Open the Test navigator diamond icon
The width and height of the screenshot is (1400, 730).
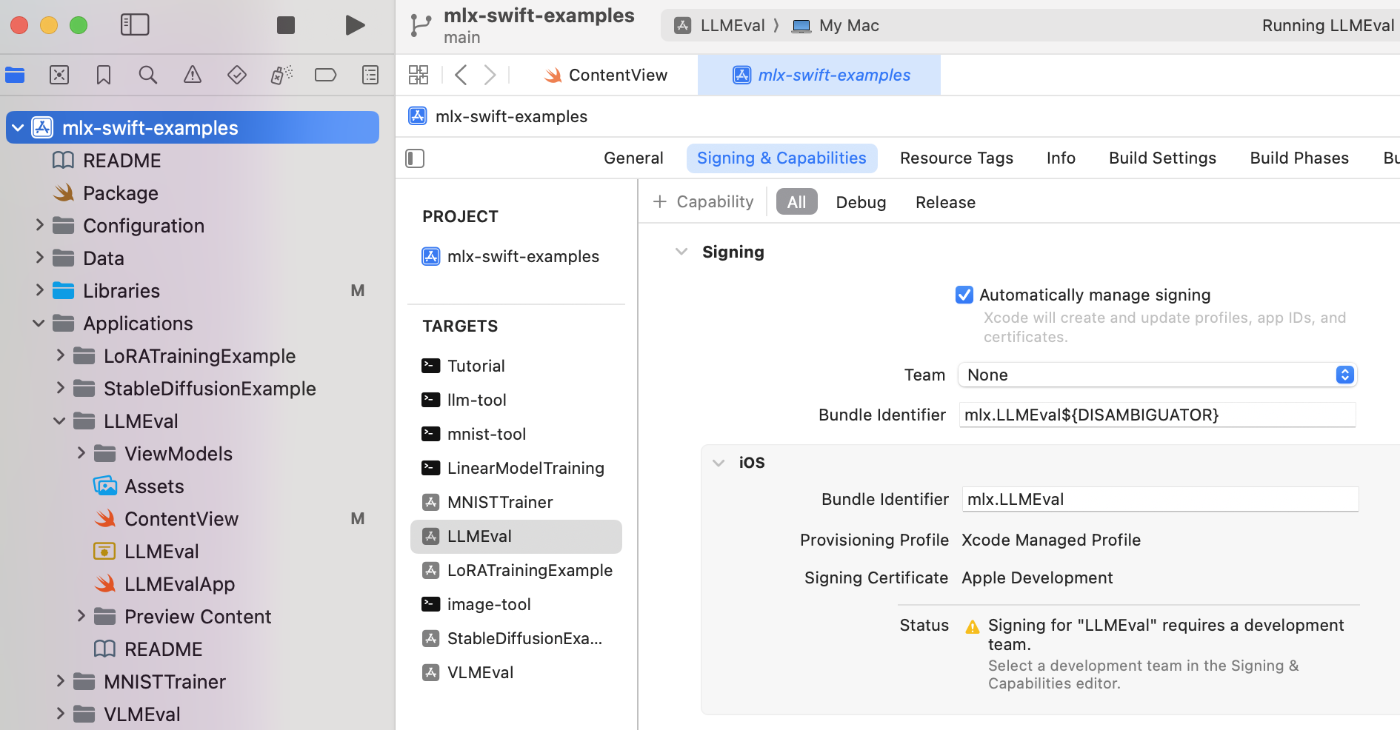coord(237,75)
